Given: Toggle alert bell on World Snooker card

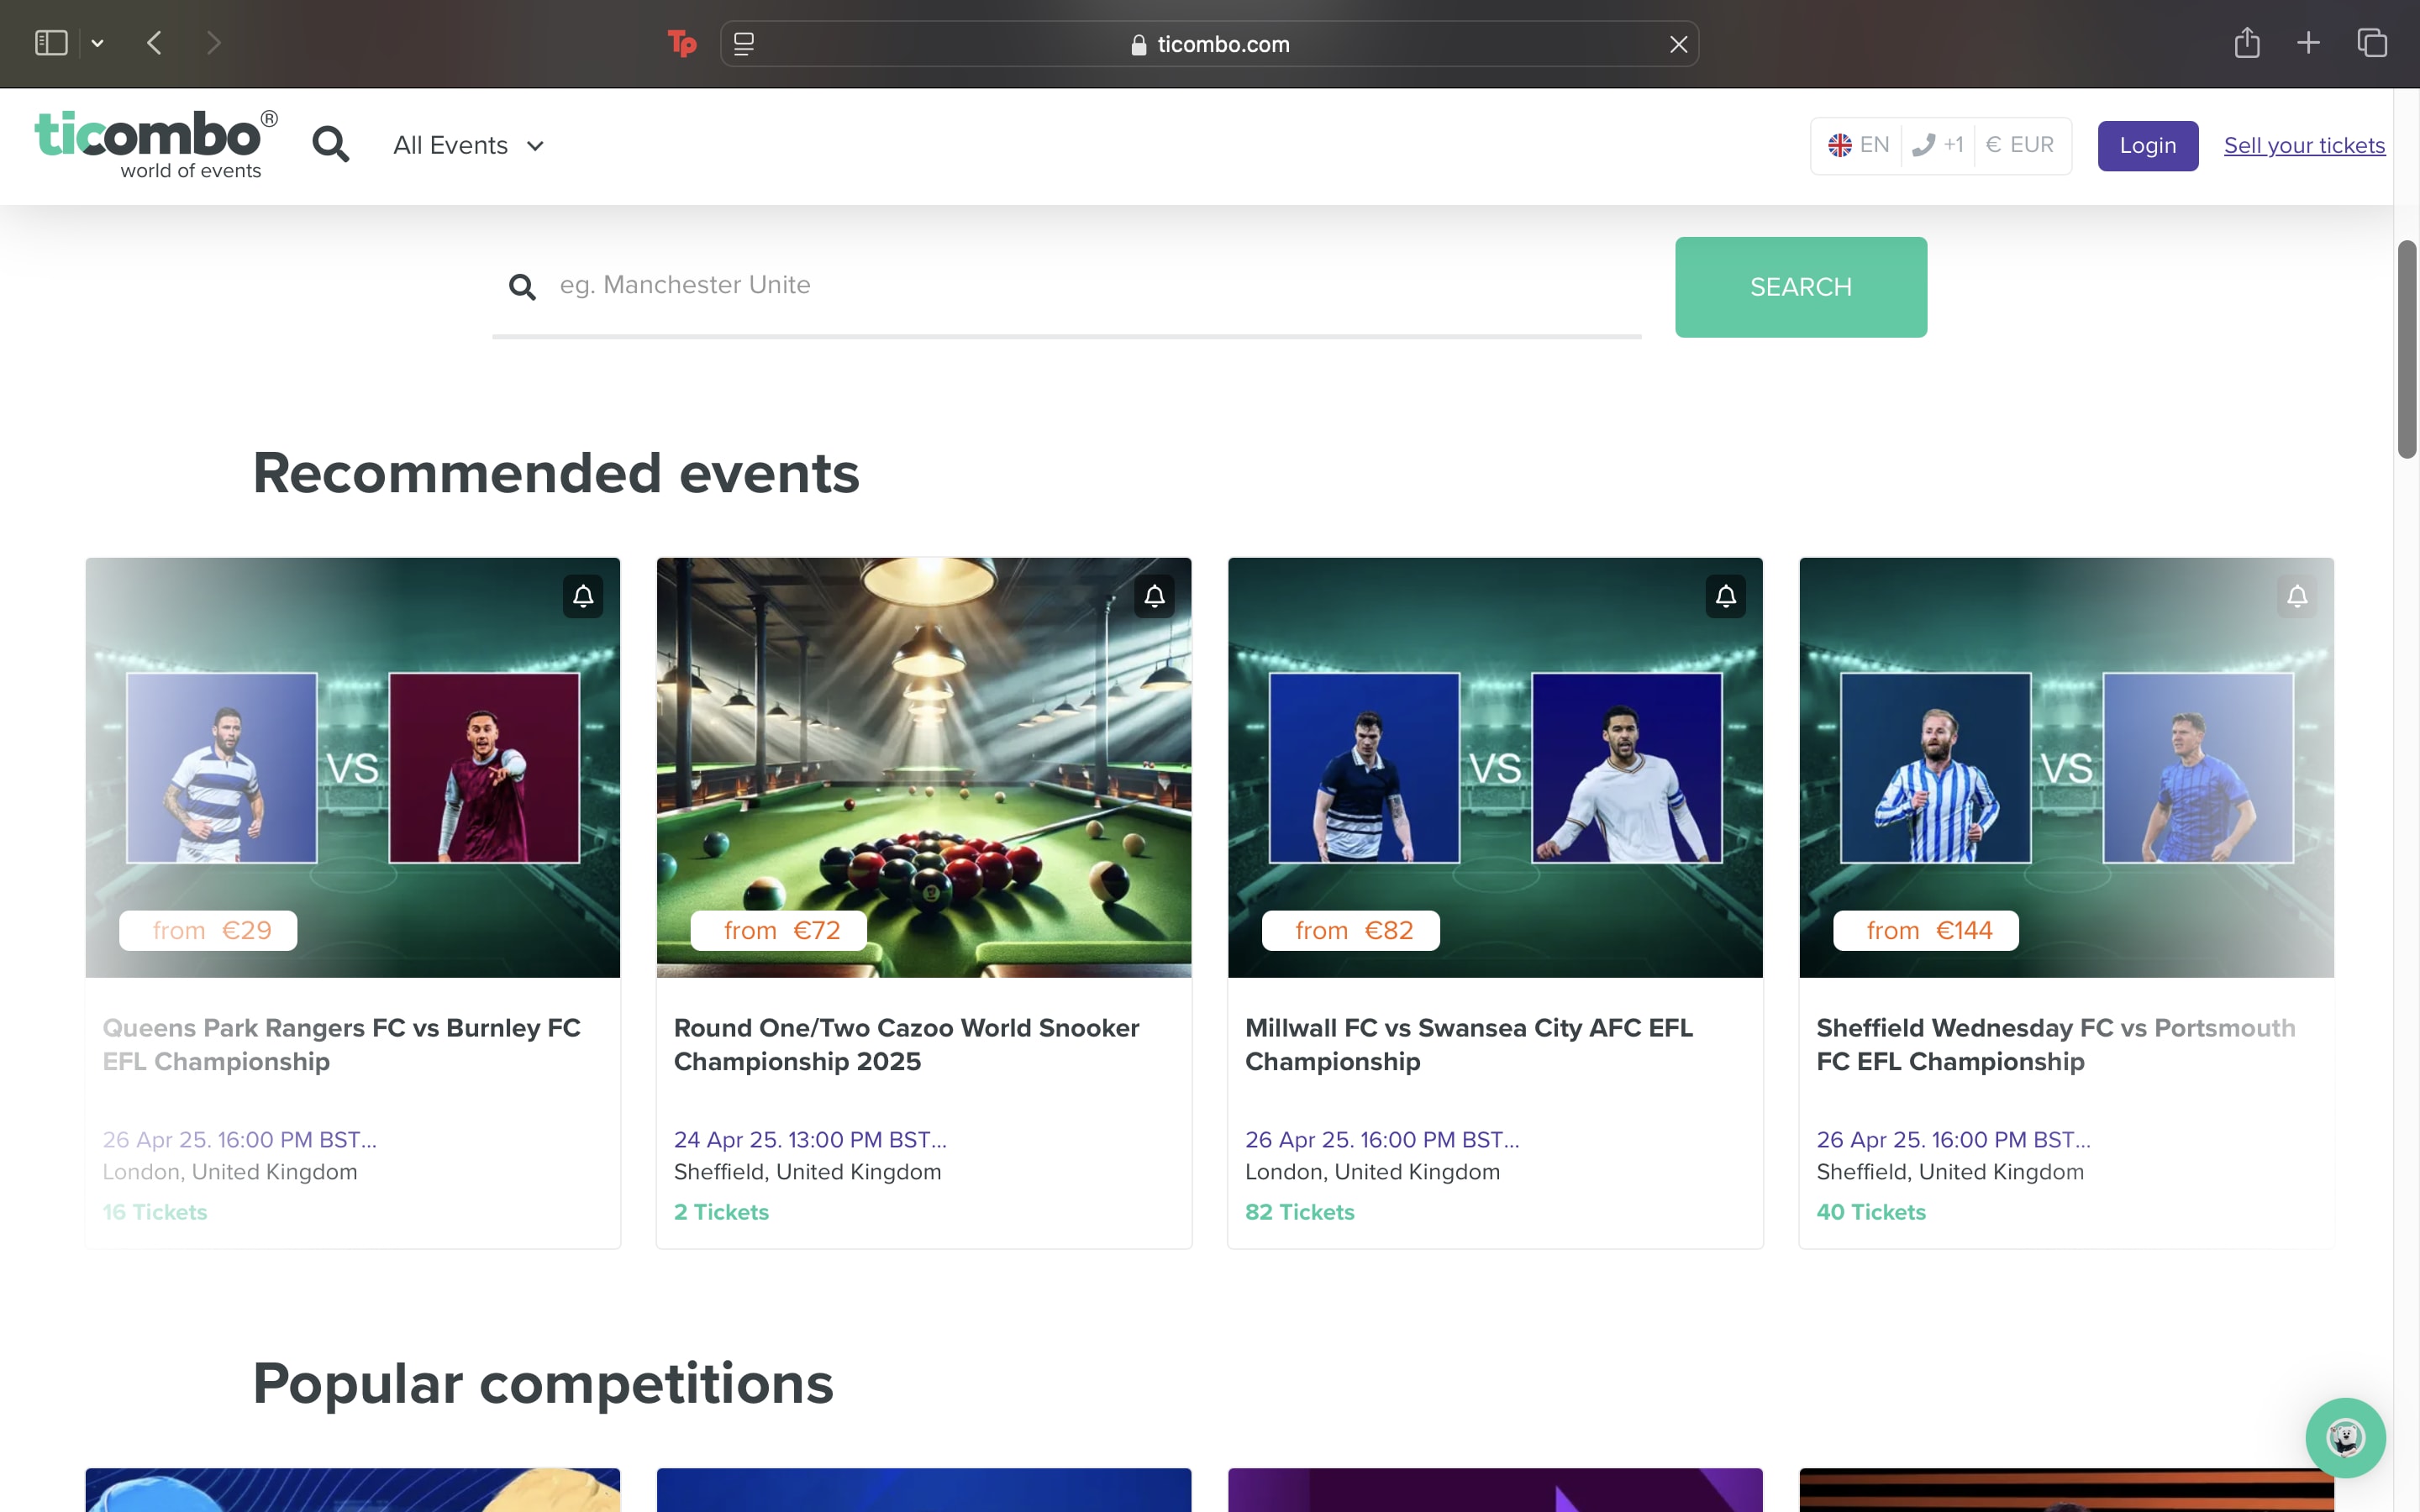Looking at the screenshot, I should (x=1154, y=597).
